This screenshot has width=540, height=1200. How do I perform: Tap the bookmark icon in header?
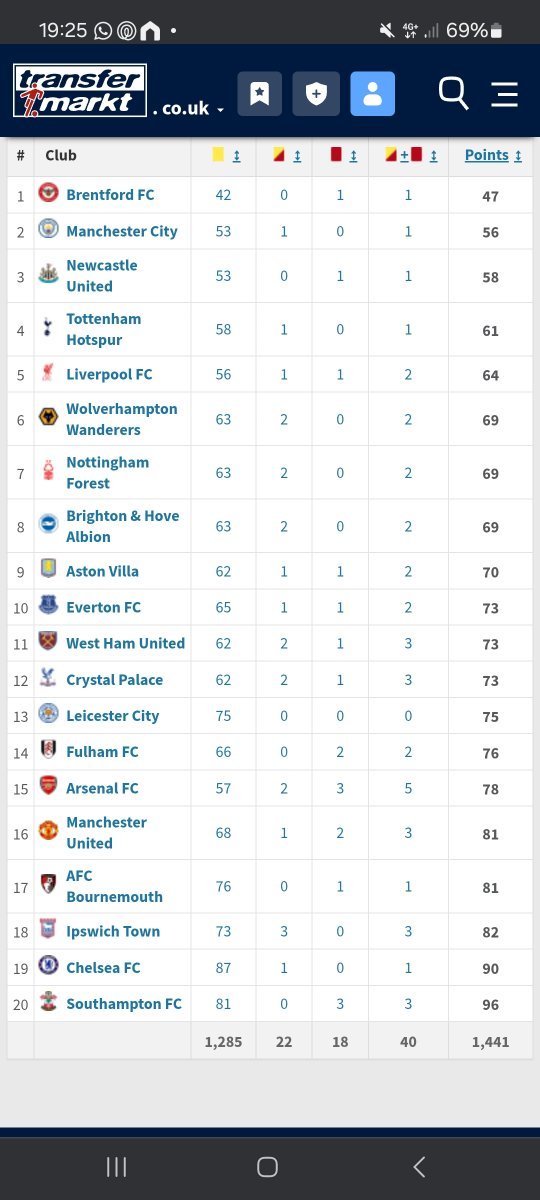pos(259,94)
